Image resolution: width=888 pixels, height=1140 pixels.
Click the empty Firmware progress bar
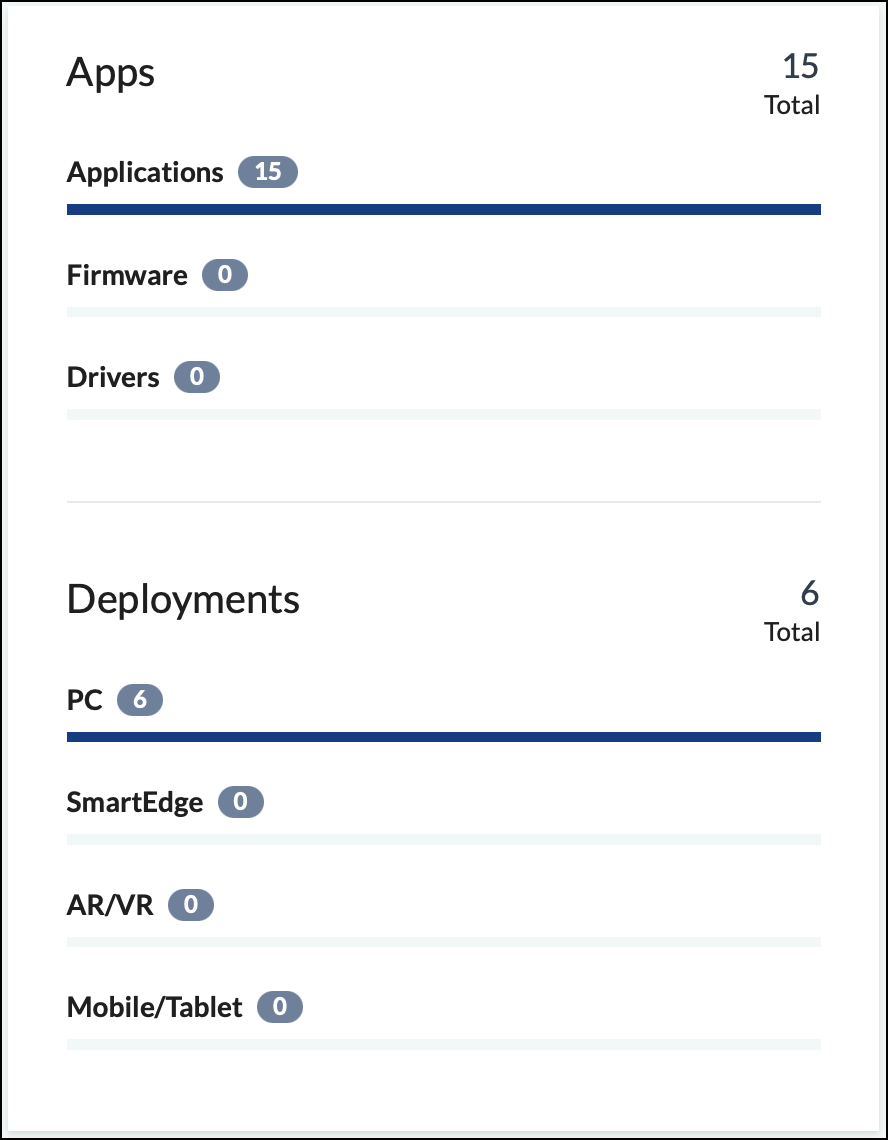444,312
